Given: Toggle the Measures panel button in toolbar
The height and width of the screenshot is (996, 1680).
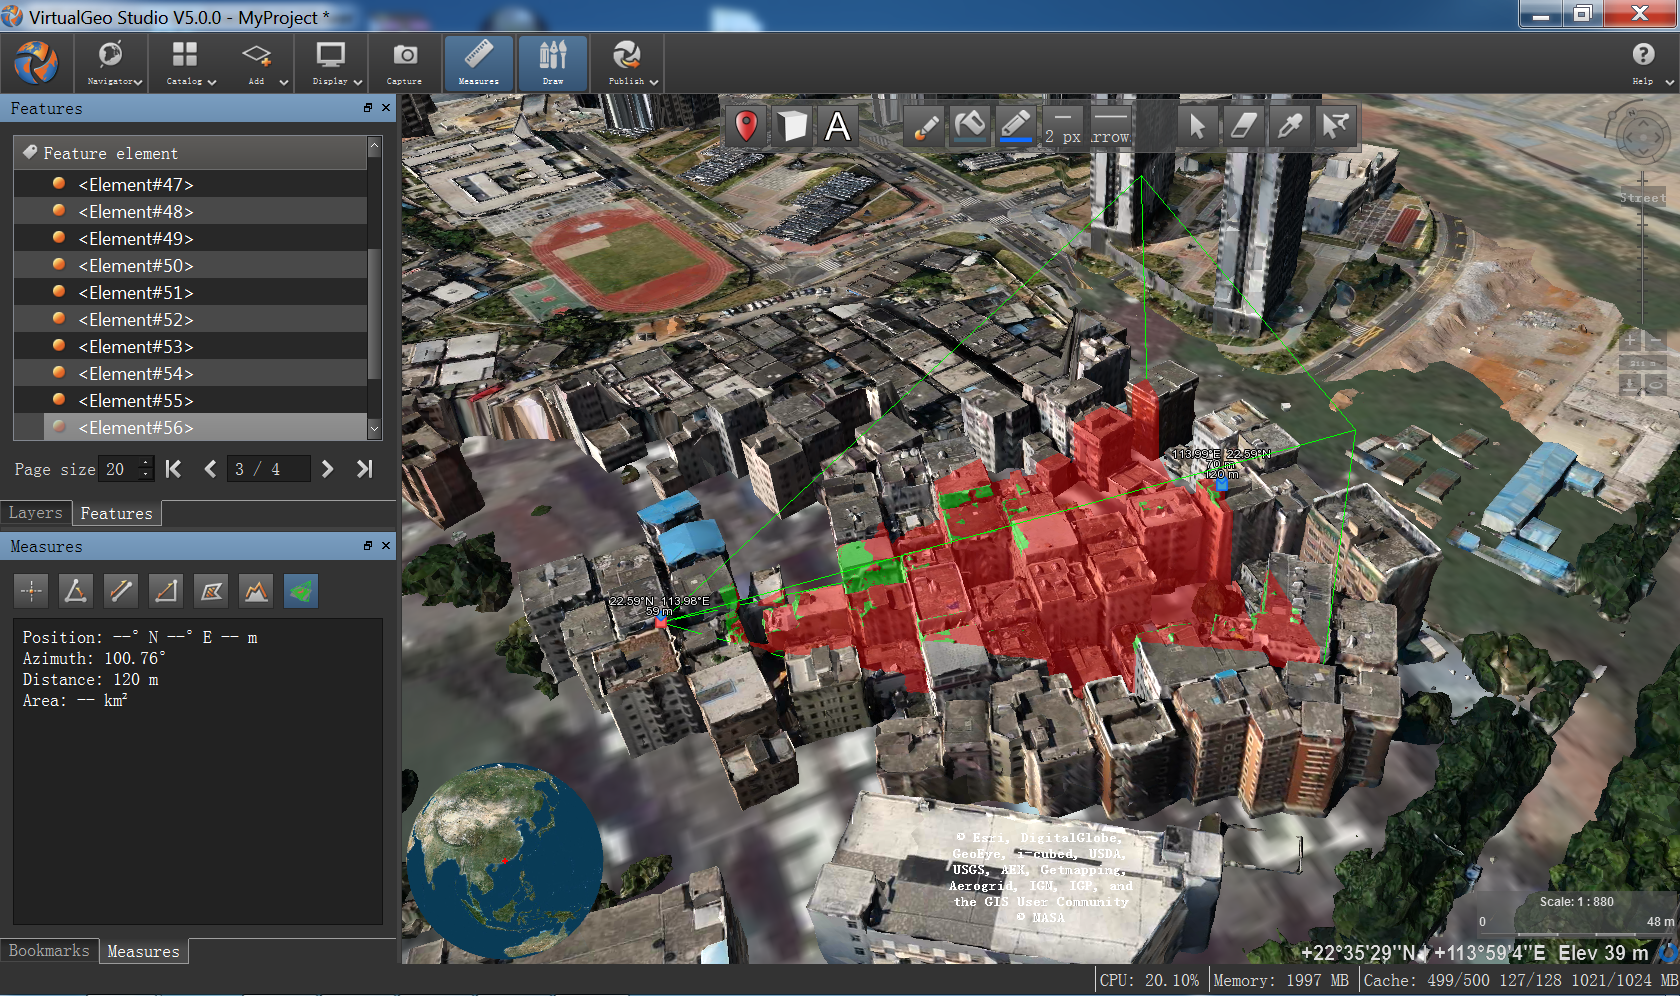Looking at the screenshot, I should tap(478, 62).
